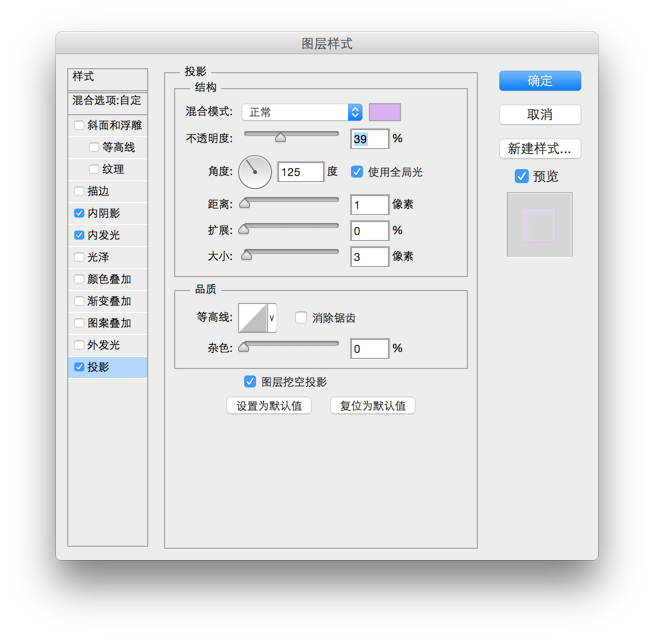Screen dimensions: 654x640
Task: Enable the 颜色叠加 effect checkbox
Action: (x=79, y=279)
